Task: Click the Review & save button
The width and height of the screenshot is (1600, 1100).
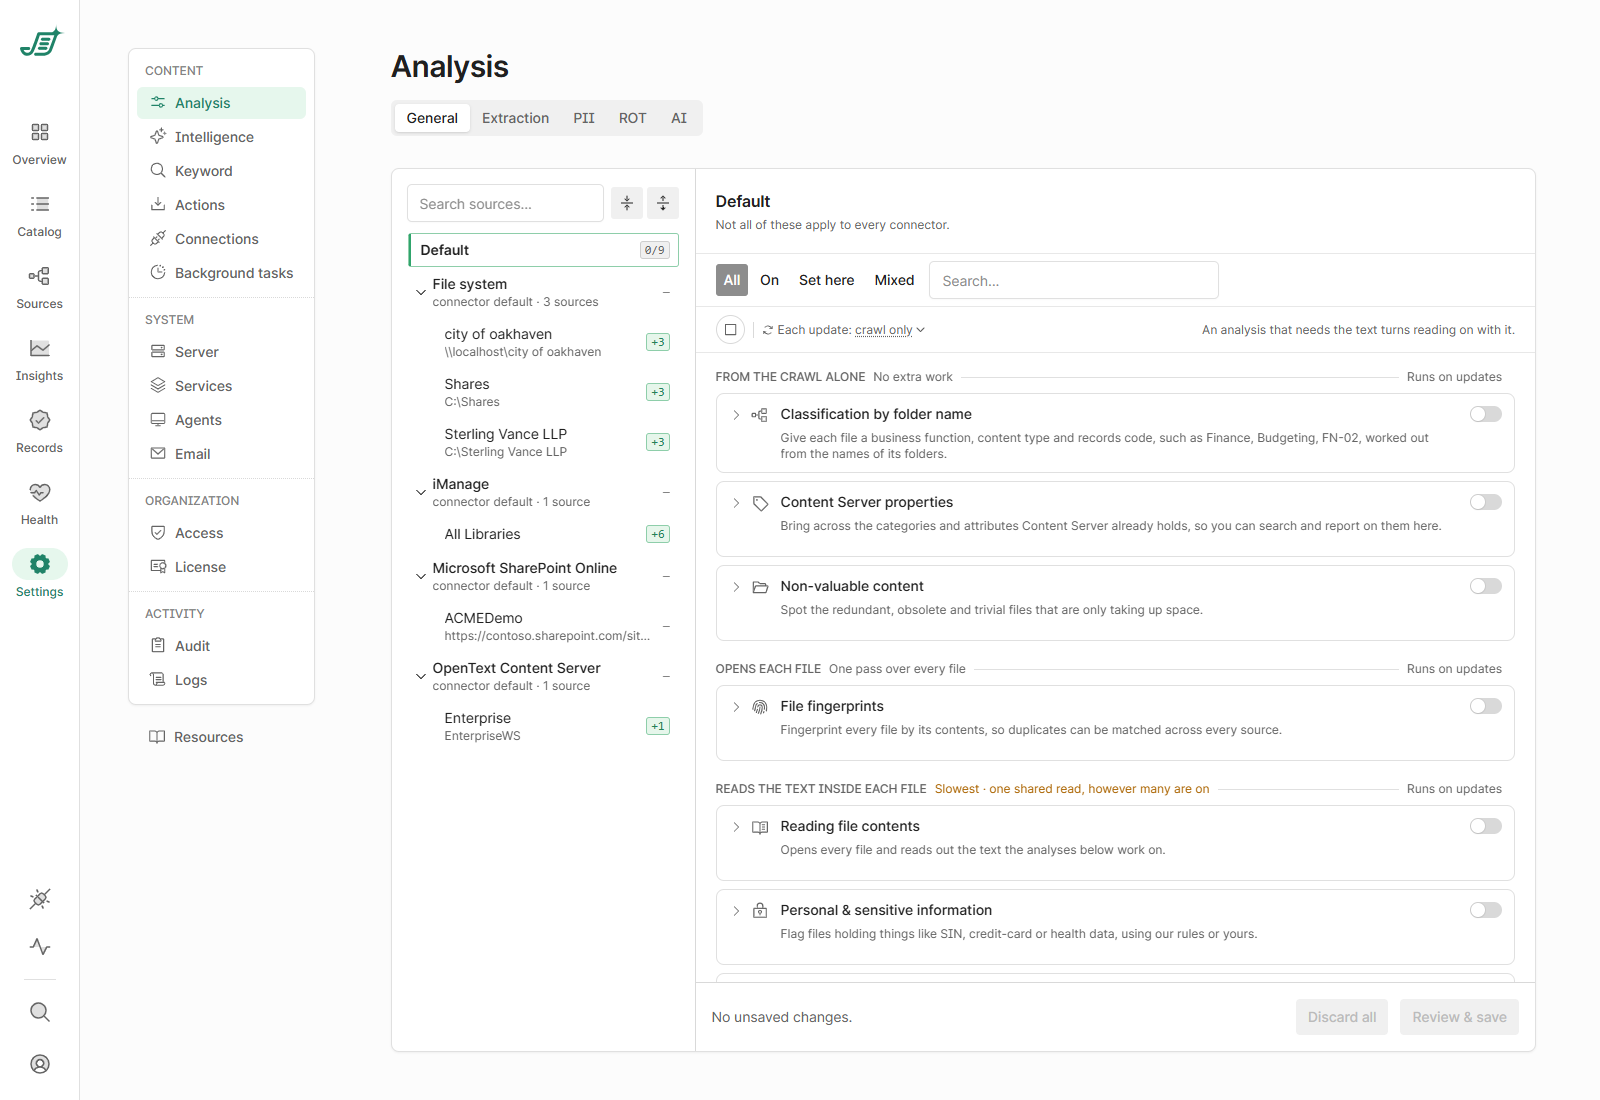Action: point(1459,1017)
